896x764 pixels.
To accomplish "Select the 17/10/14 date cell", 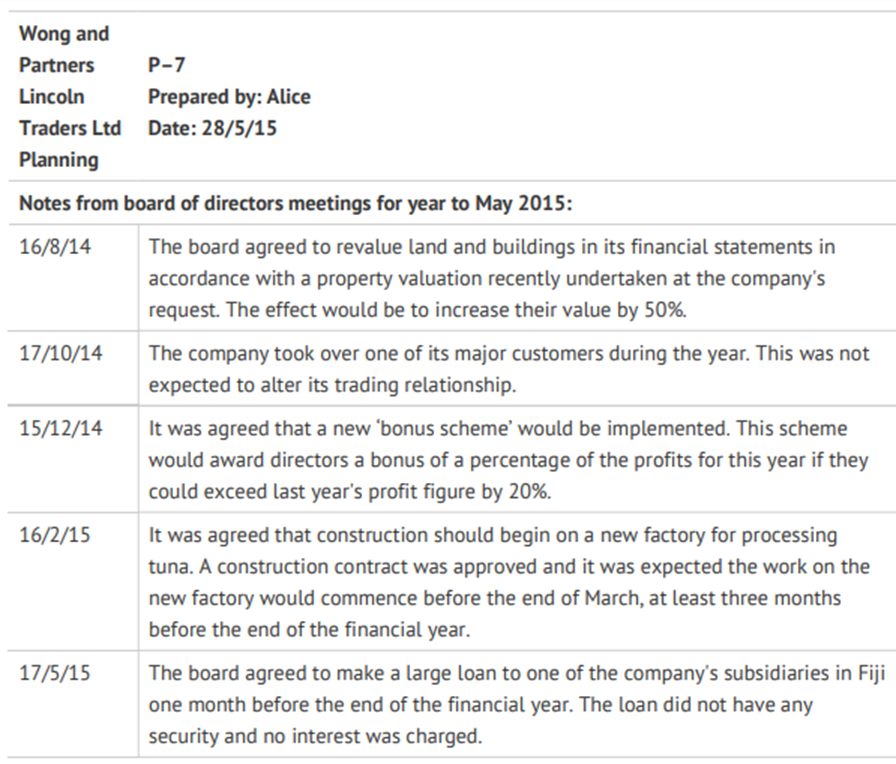I will pyautogui.click(x=61, y=354).
